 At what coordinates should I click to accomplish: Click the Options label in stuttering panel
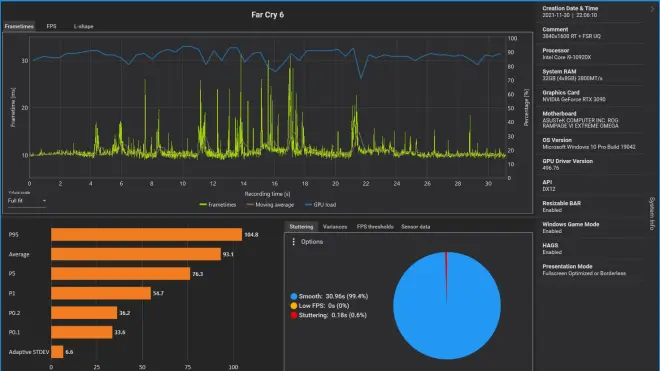tap(312, 242)
